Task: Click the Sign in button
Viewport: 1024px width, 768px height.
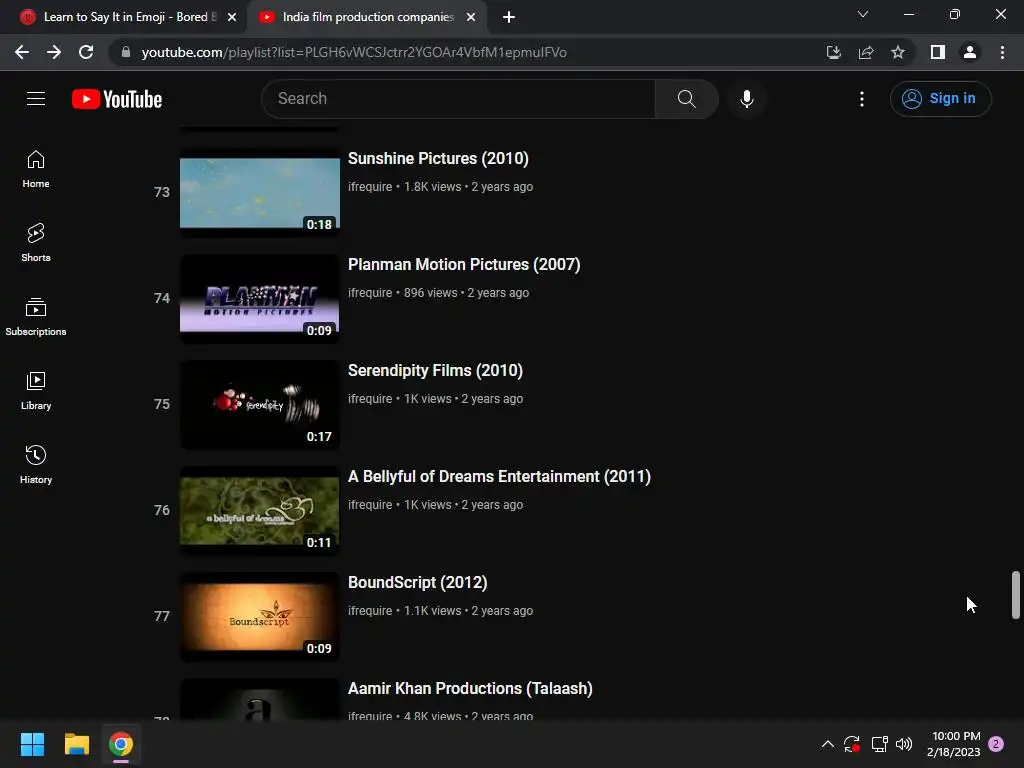Action: 940,99
